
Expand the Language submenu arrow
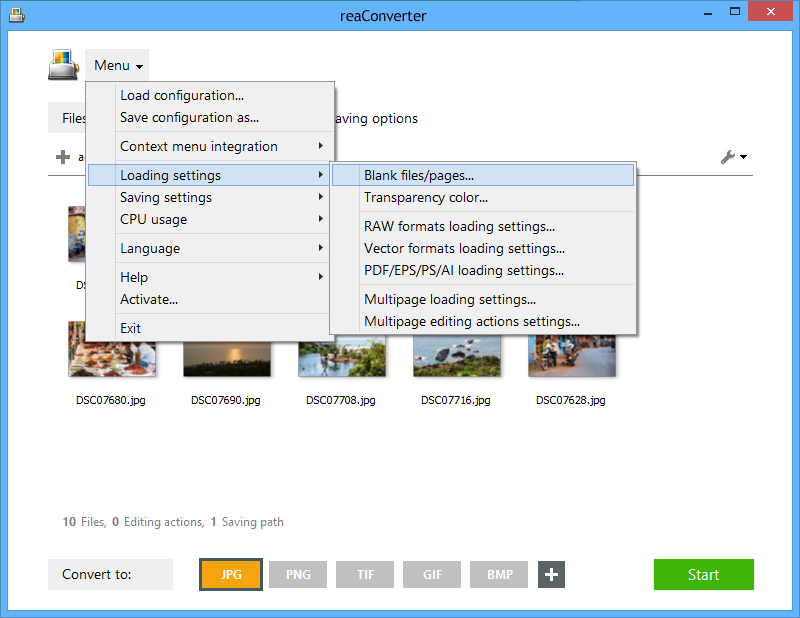(x=320, y=248)
